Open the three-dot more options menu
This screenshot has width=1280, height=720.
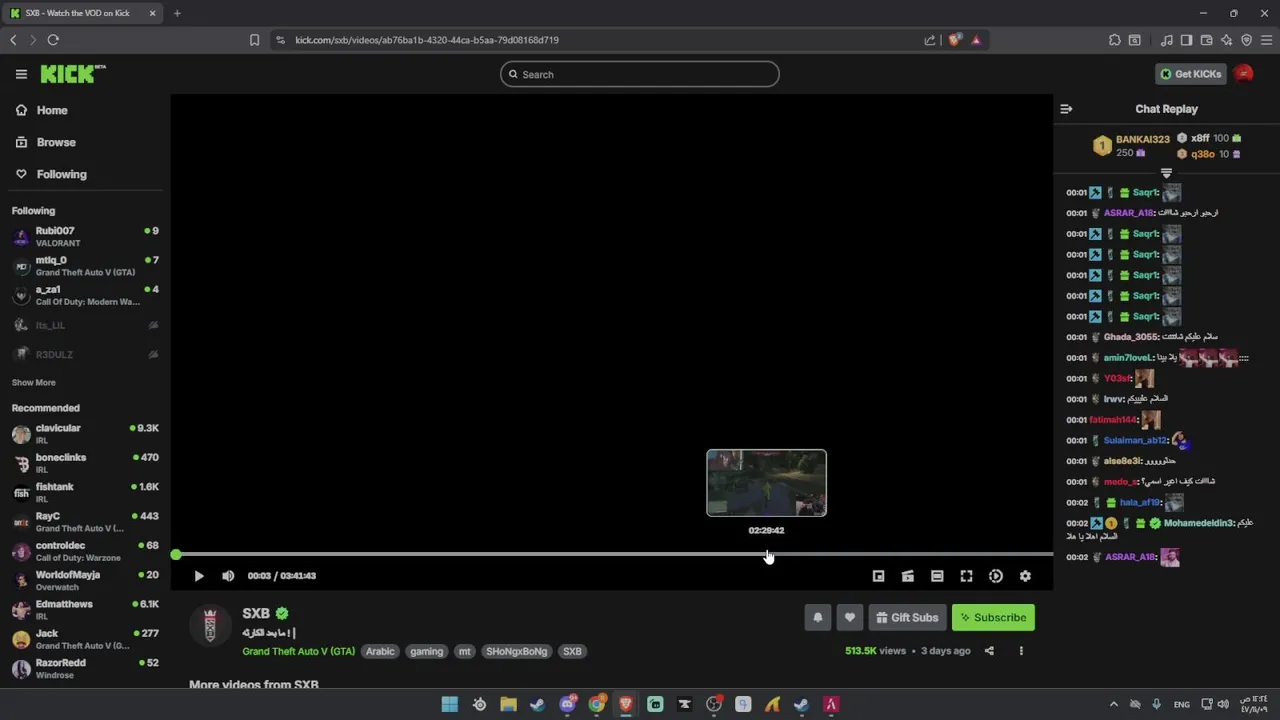coord(1021,651)
